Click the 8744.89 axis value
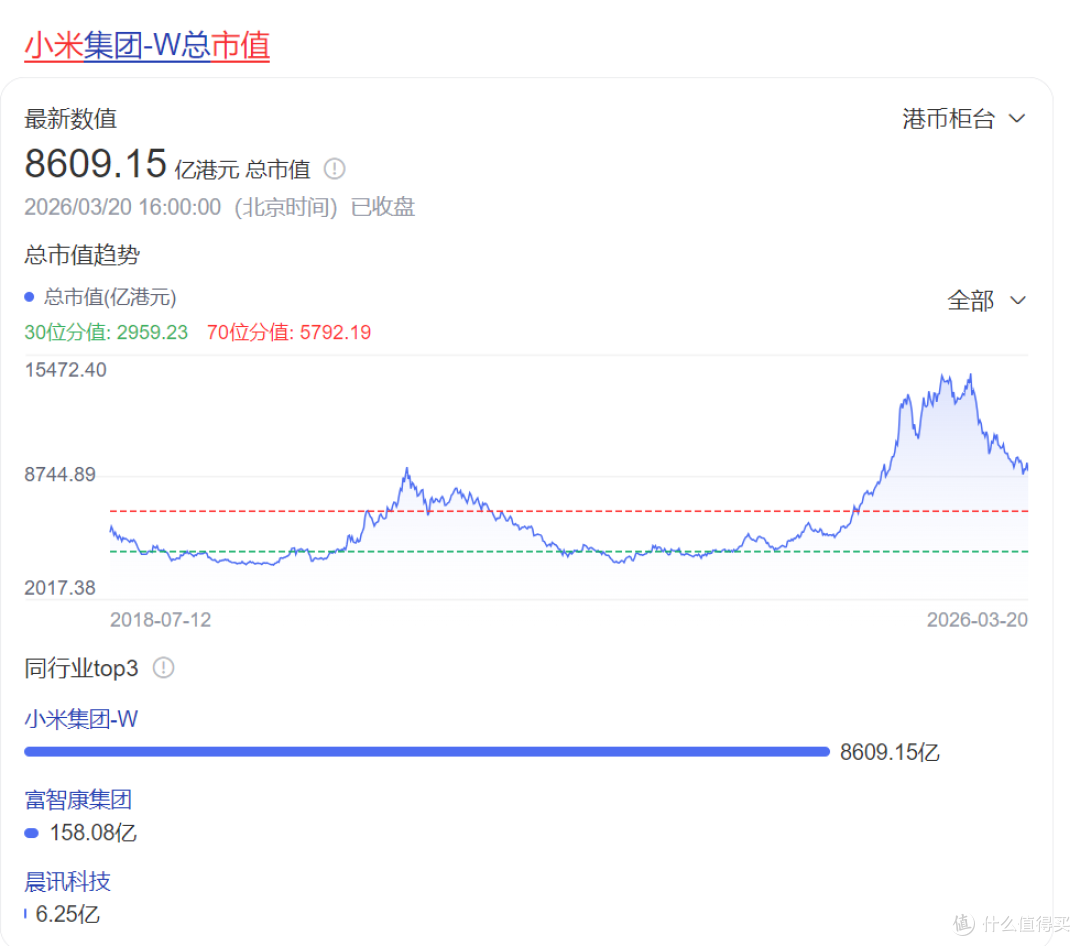This screenshot has height=946, width=1080. point(60,475)
